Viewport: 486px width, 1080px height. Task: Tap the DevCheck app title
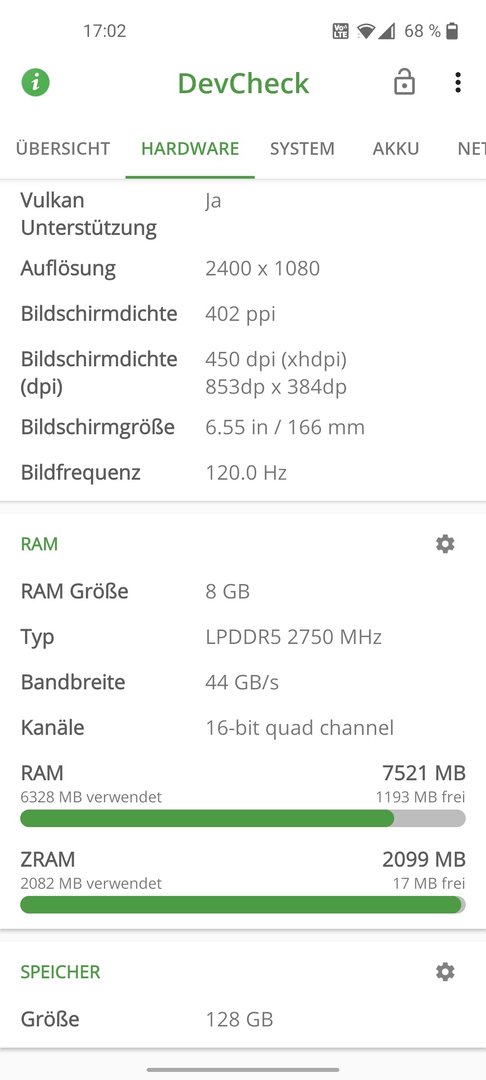[244, 83]
